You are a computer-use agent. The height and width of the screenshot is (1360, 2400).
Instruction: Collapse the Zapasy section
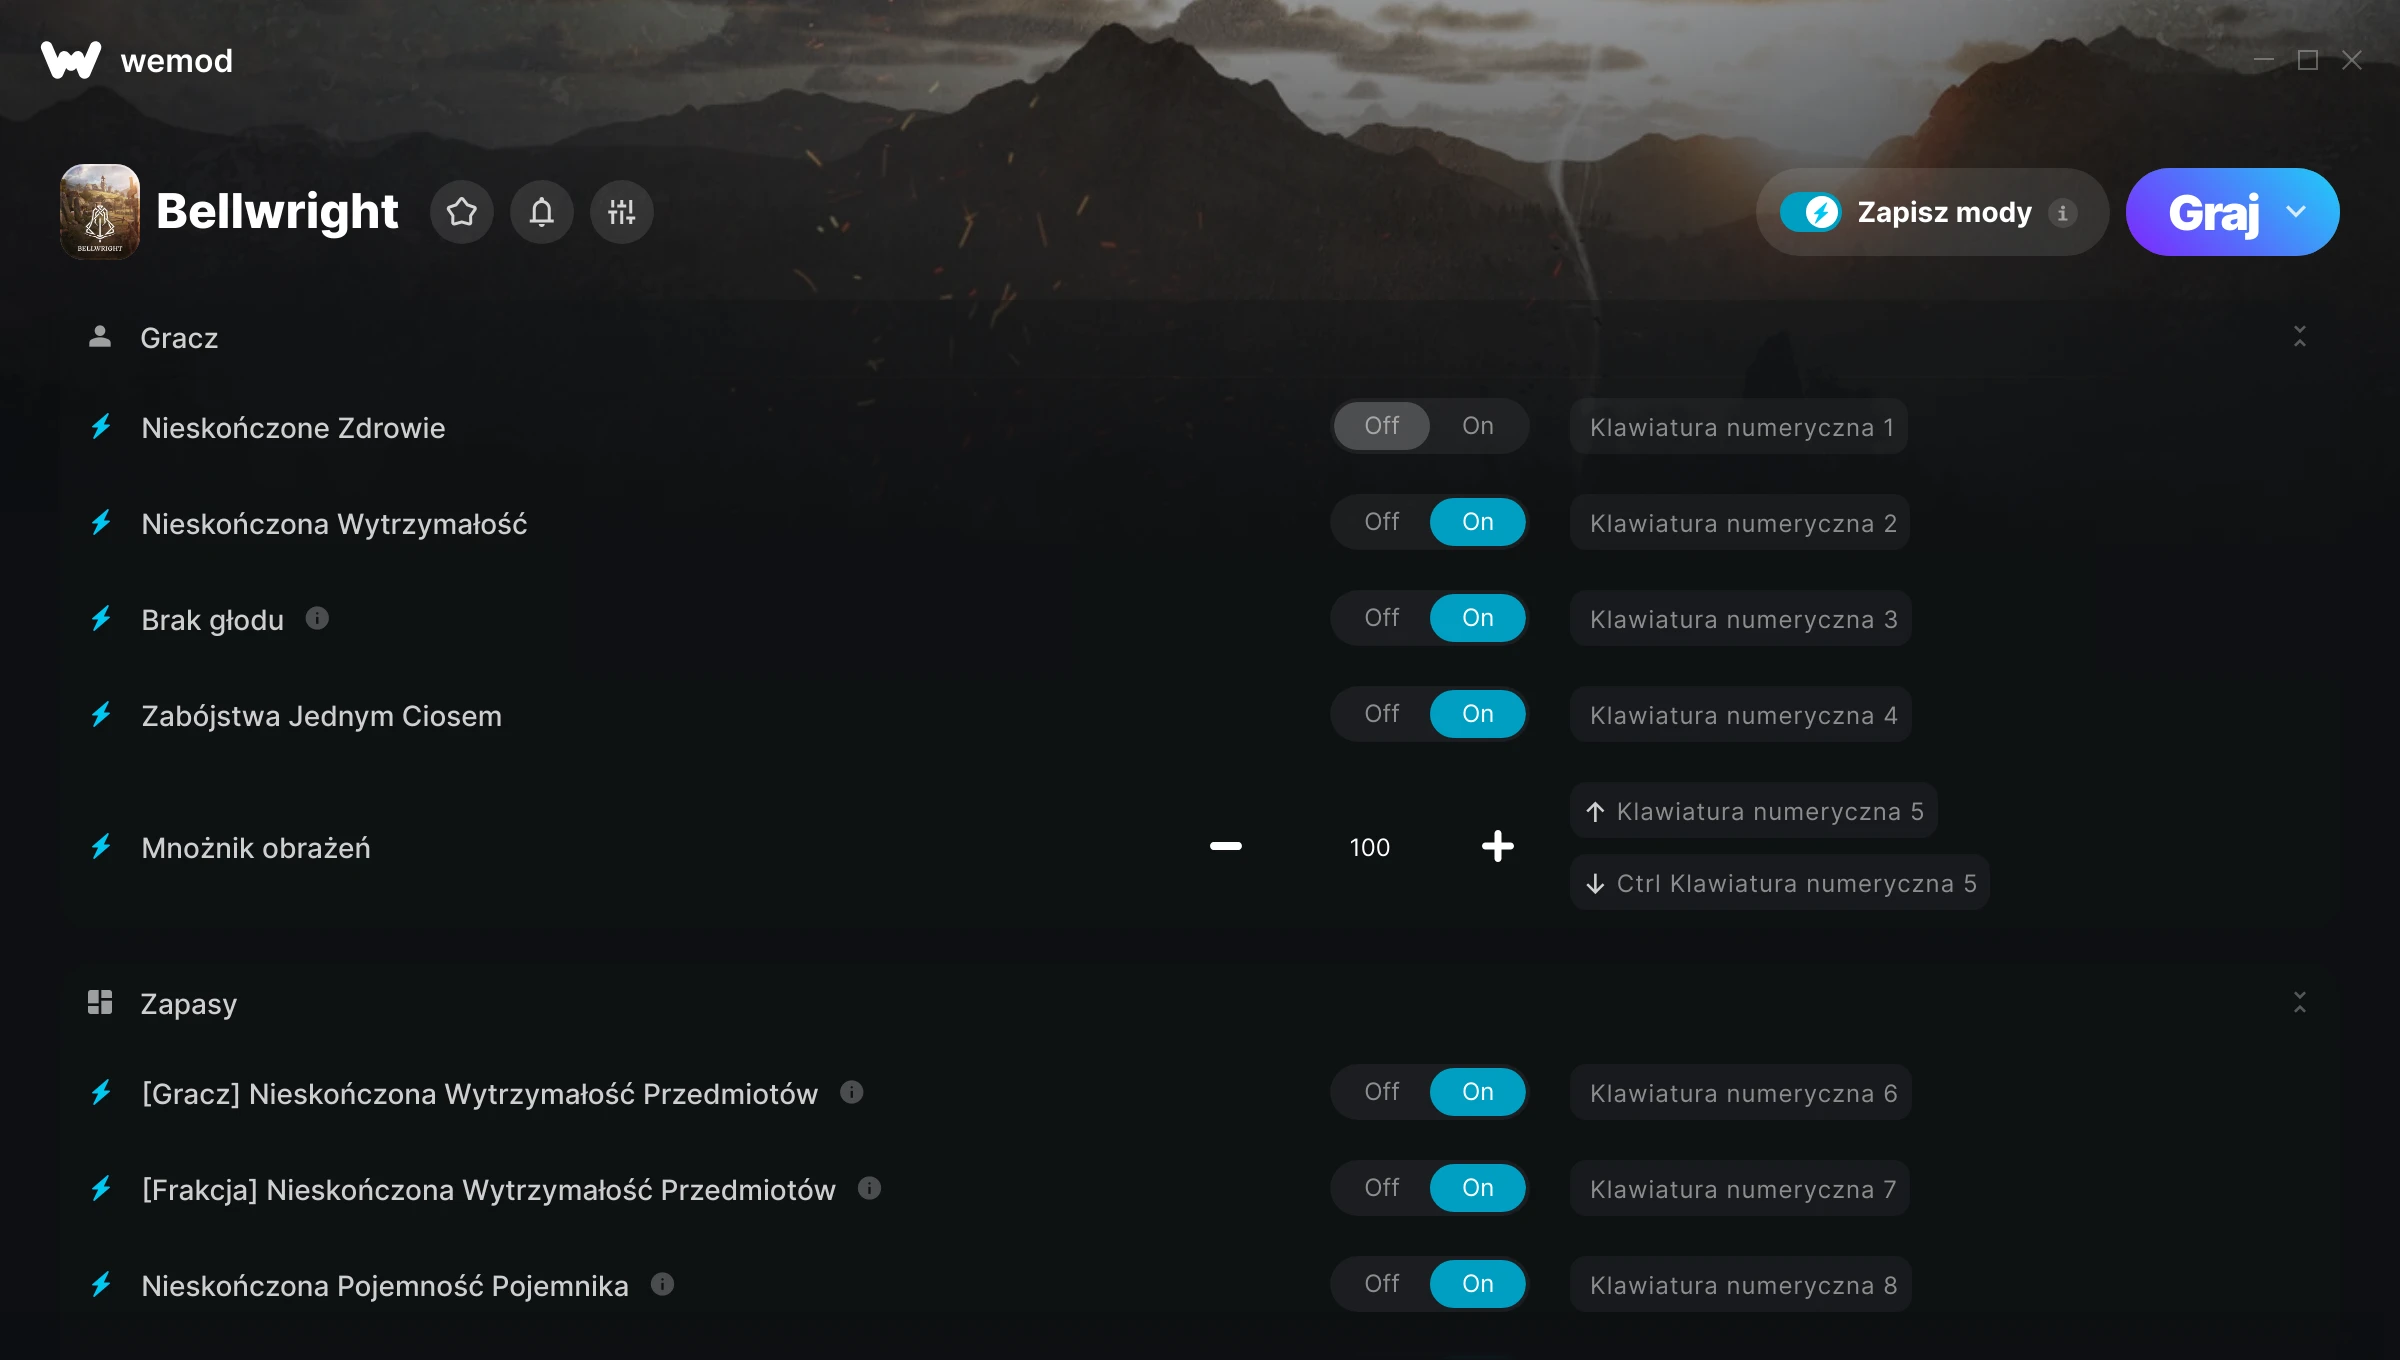point(2299,1002)
